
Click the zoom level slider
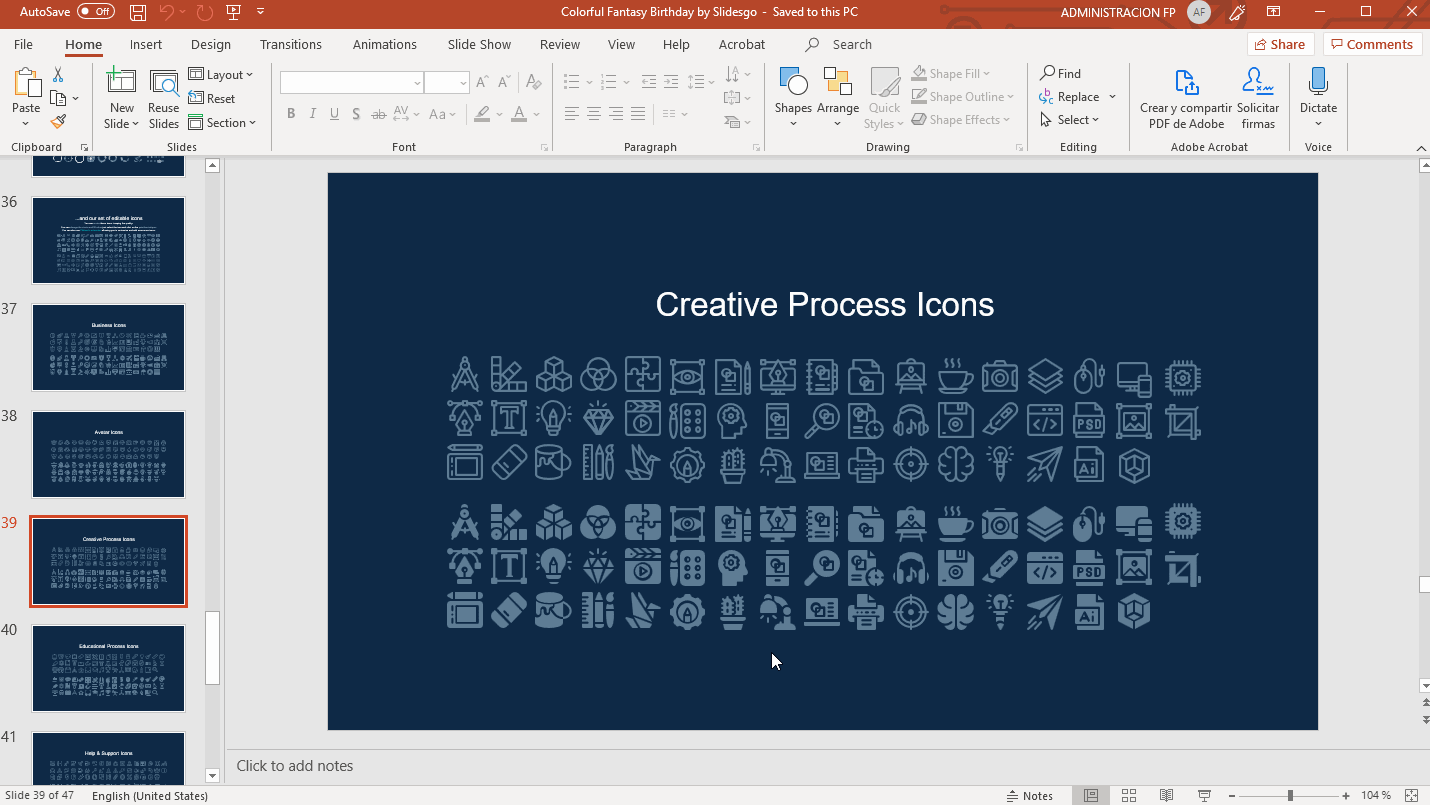(1290, 795)
